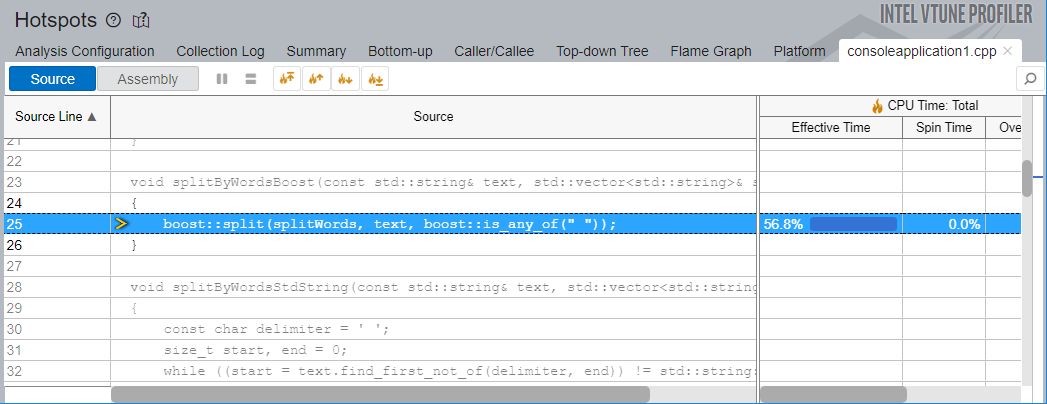
Task: Click the Spin Time column header
Action: [x=943, y=127]
